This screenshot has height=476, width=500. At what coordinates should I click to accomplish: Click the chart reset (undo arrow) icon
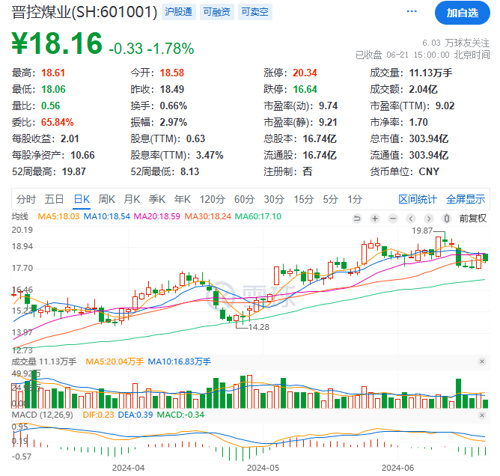(x=357, y=219)
